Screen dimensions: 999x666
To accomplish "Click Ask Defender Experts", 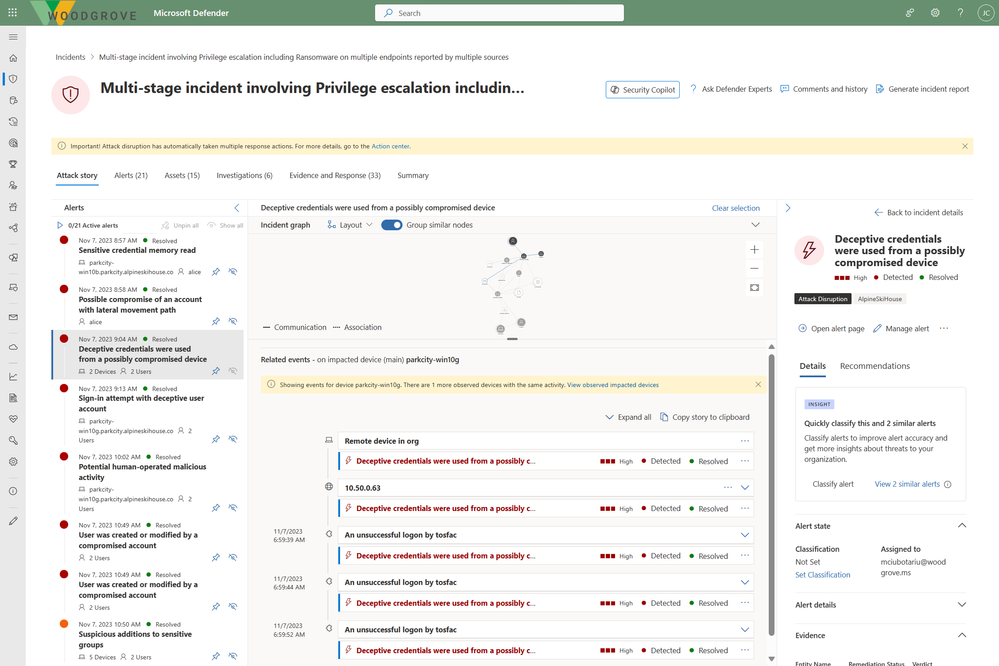I will (731, 89).
